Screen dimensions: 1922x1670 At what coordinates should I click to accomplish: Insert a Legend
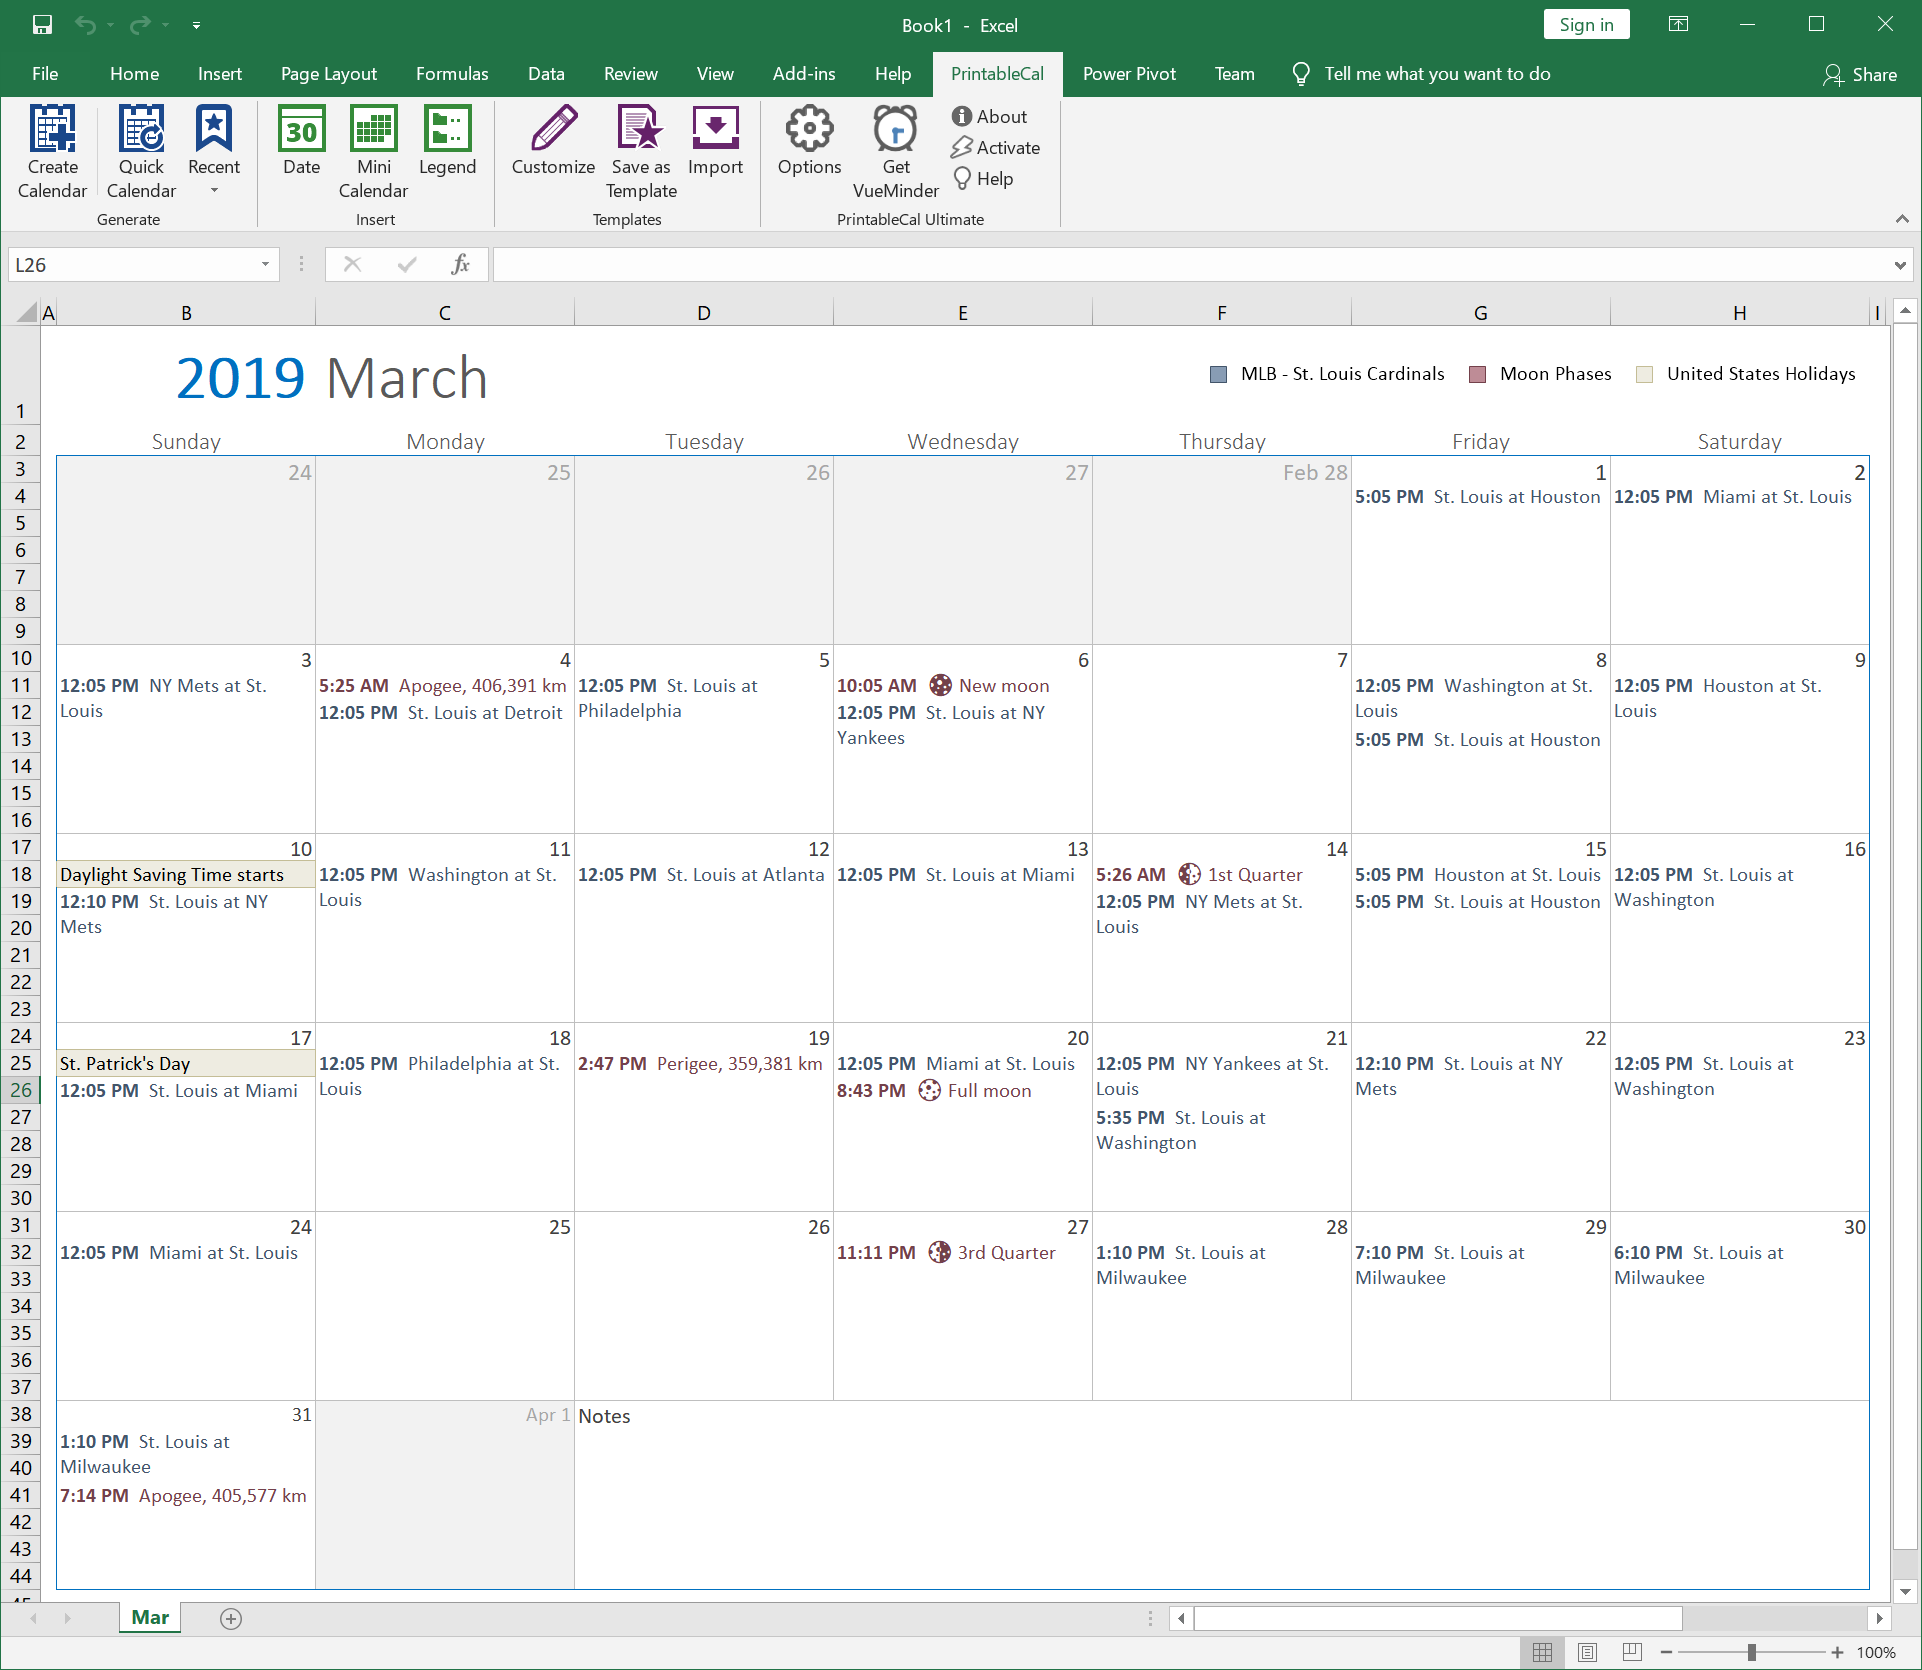coord(447,140)
